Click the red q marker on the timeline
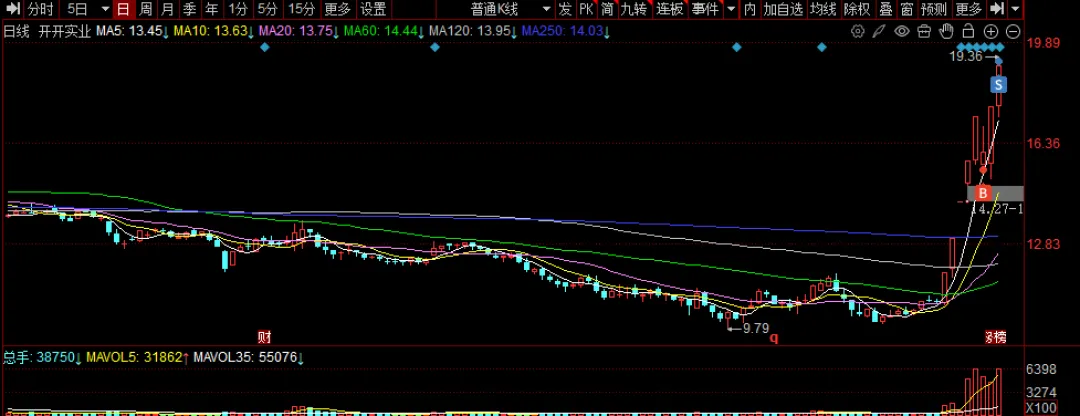This screenshot has height=416, width=1080. coord(773,337)
